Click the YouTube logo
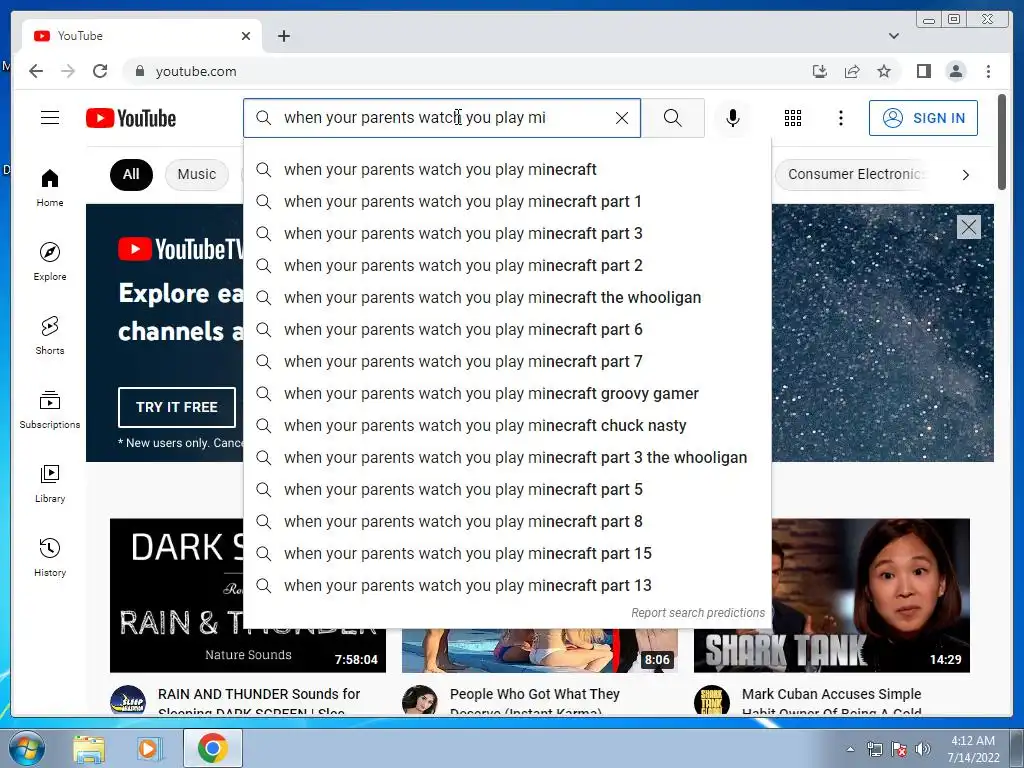This screenshot has height=768, width=1024. (131, 118)
